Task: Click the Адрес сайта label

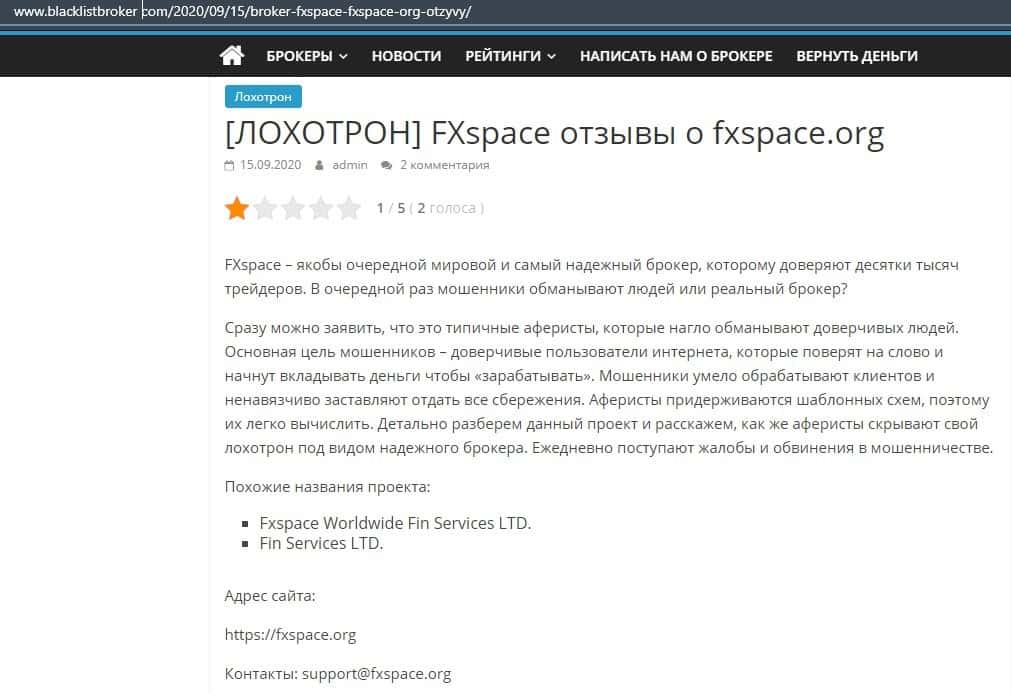Action: pos(270,596)
